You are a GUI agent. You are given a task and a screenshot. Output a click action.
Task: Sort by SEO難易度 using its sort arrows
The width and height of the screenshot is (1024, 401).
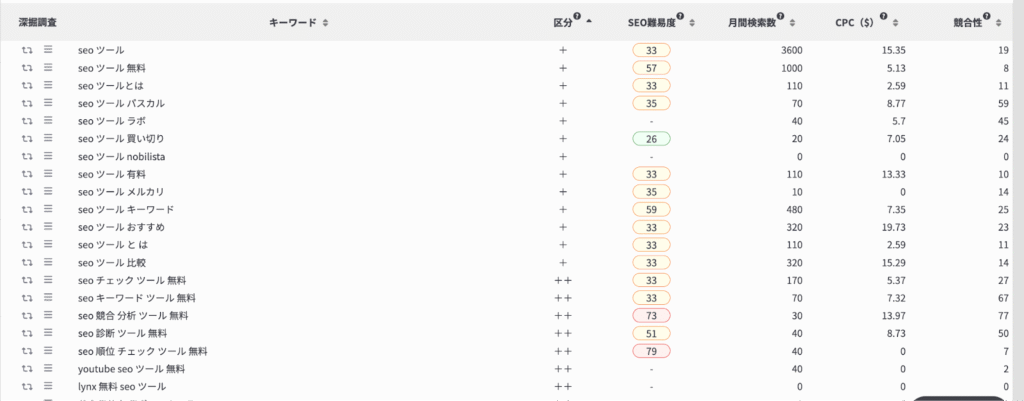(x=692, y=23)
